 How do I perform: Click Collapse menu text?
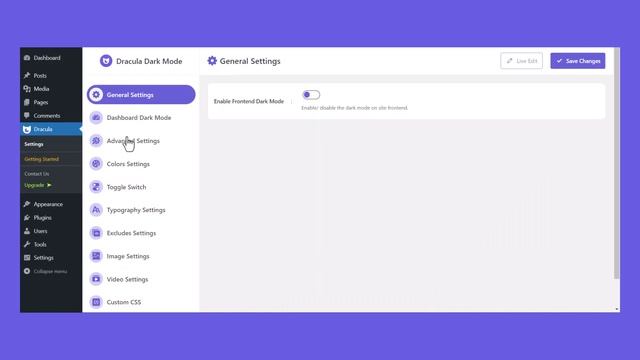50,271
